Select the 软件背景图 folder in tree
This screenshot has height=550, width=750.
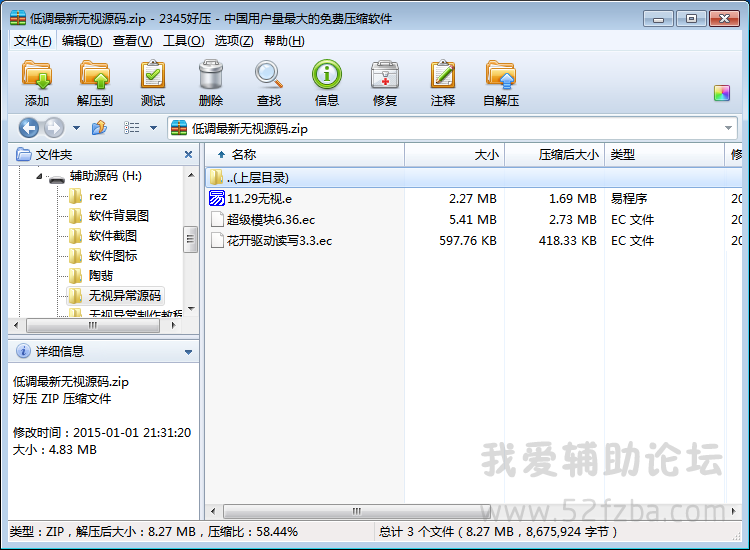(119, 216)
